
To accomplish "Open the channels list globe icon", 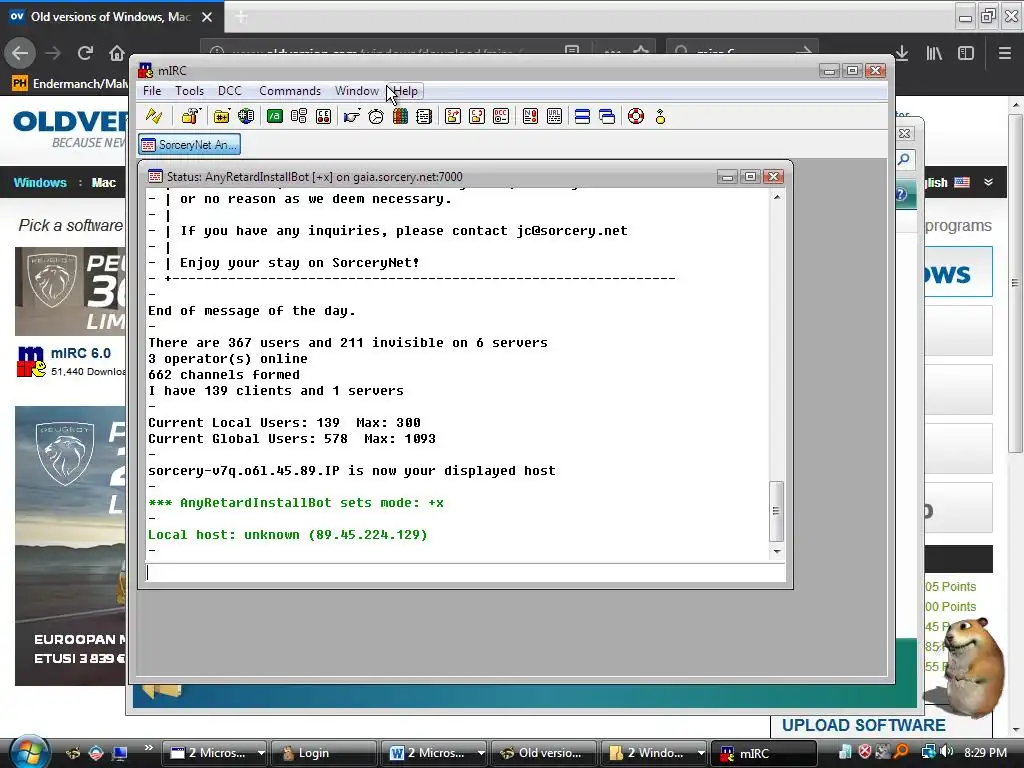I will pos(246,116).
